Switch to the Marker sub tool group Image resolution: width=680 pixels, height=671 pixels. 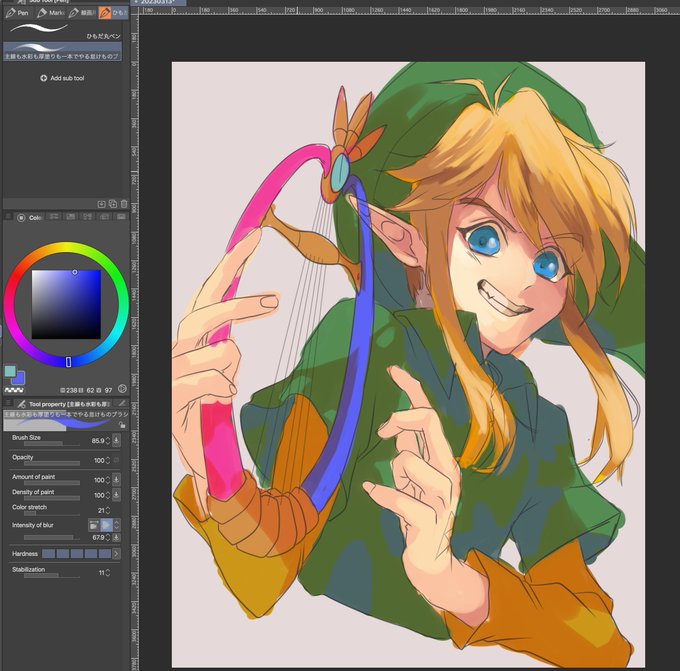(50, 13)
